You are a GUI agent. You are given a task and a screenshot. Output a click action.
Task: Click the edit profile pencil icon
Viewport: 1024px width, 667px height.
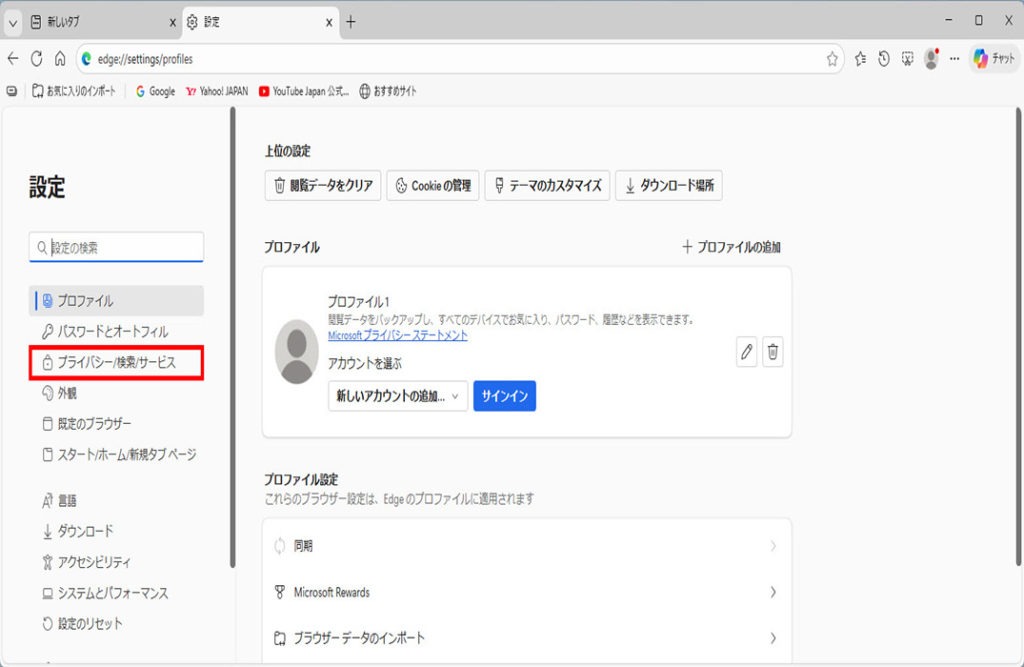coord(746,352)
